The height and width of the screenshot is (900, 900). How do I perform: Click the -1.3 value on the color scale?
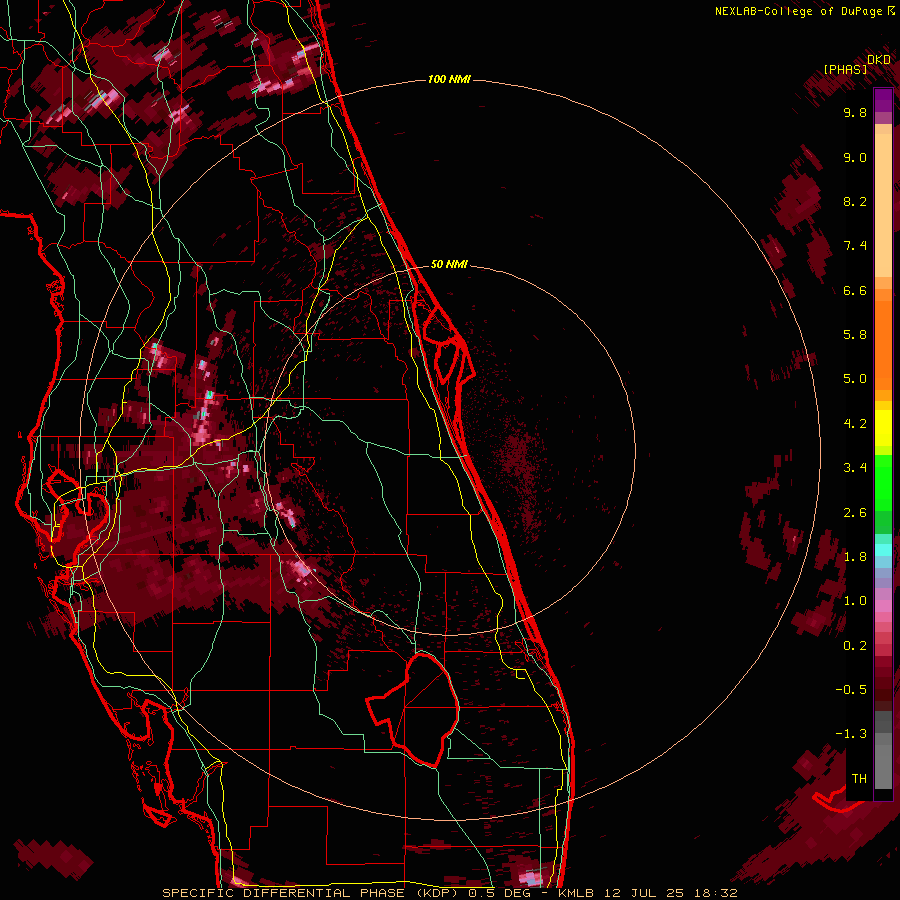point(851,734)
